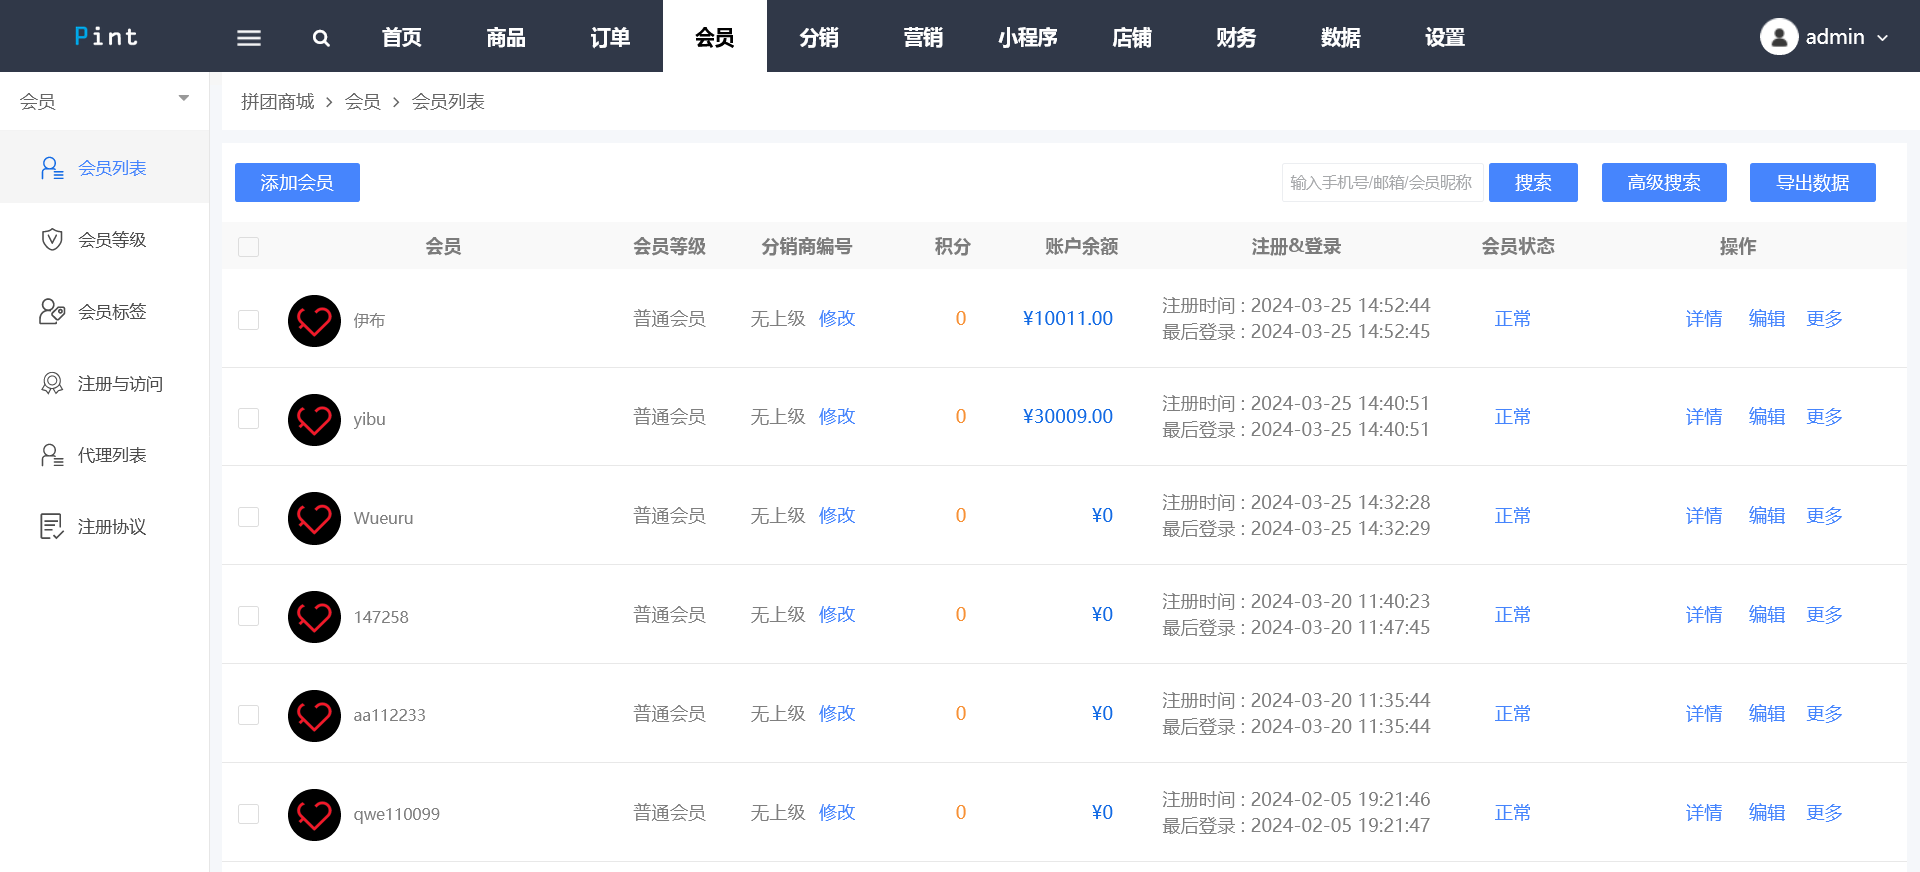
Task: Toggle the select-all checkbox in table header
Action: click(249, 247)
